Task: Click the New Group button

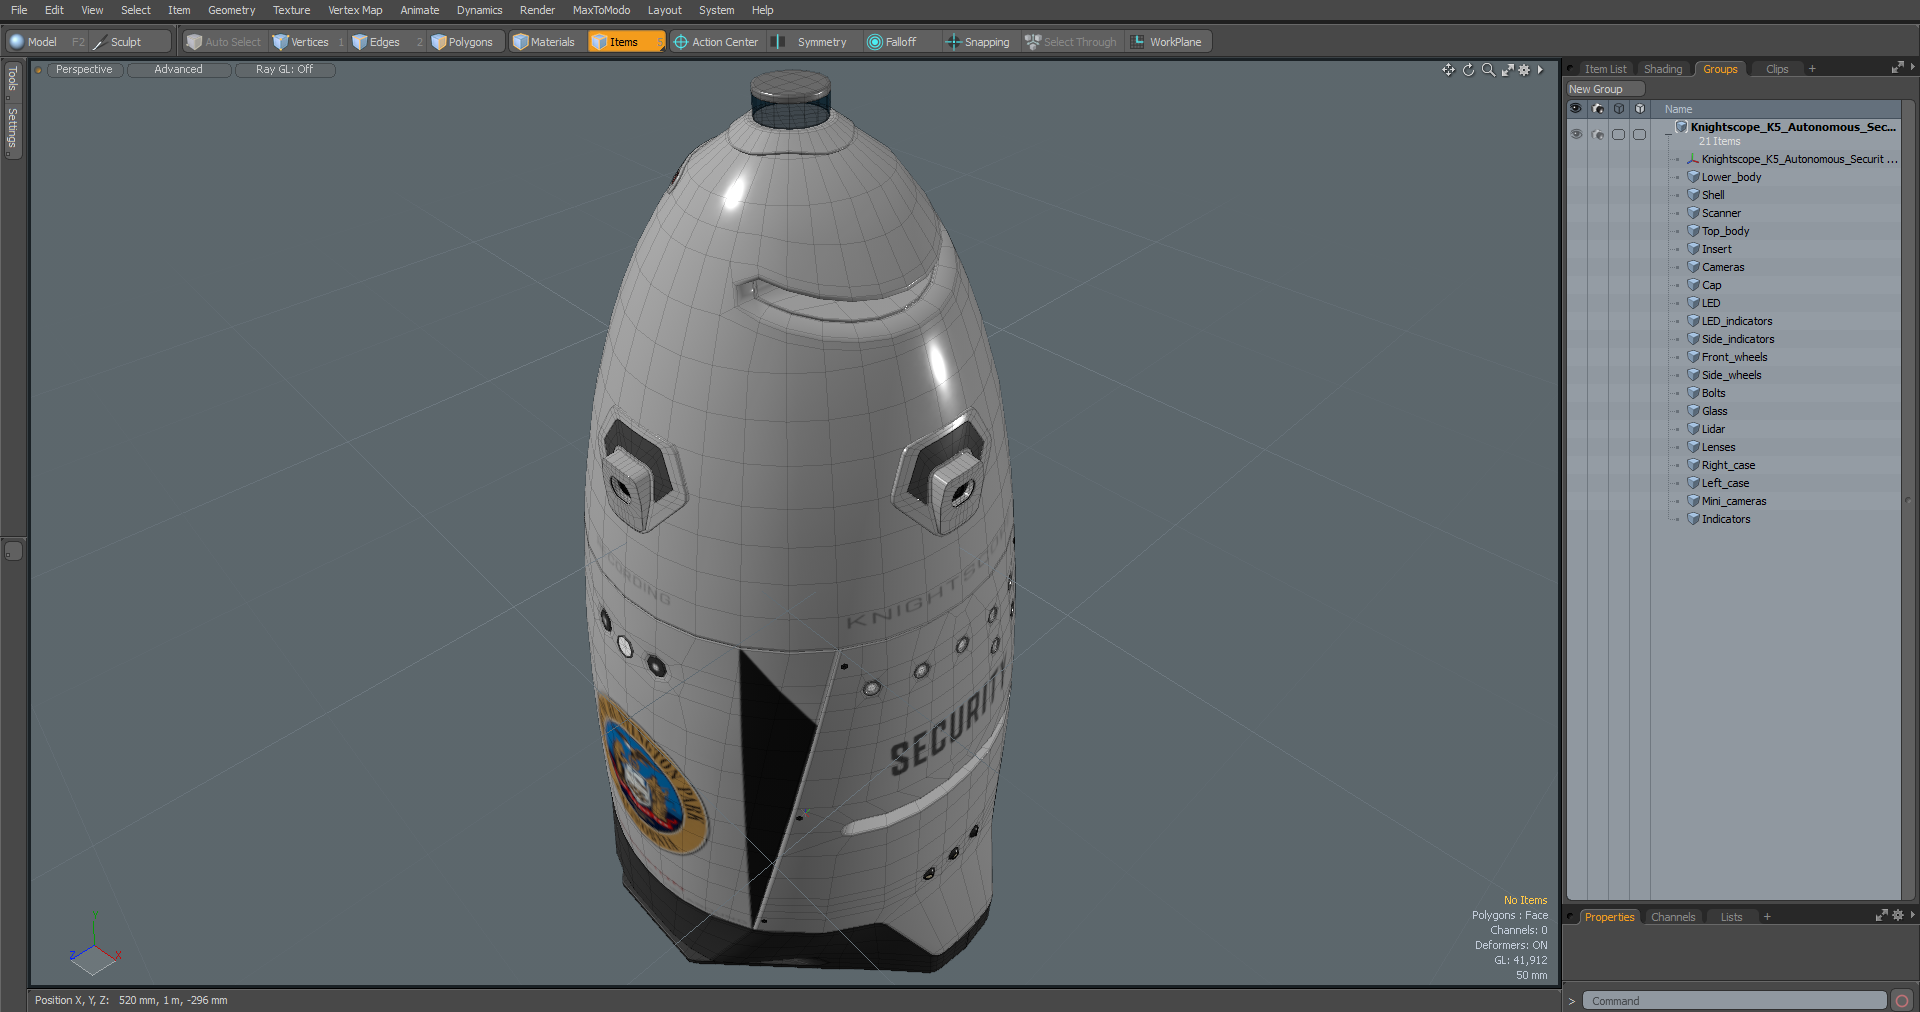Action: tap(1604, 89)
